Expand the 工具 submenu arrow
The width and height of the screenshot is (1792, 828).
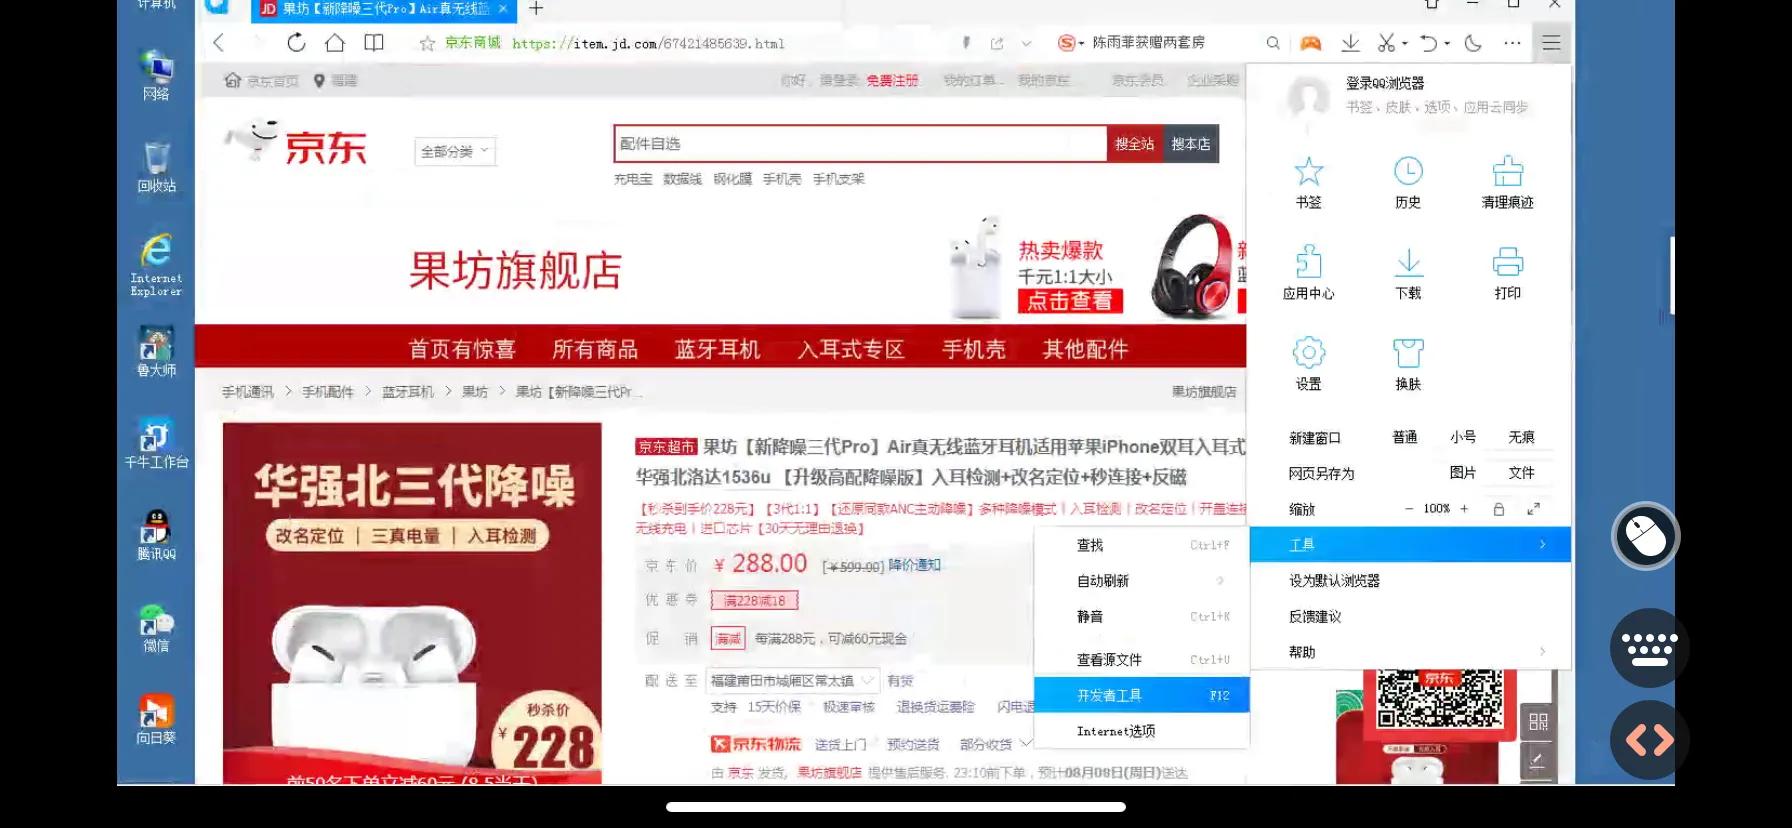(x=1543, y=544)
